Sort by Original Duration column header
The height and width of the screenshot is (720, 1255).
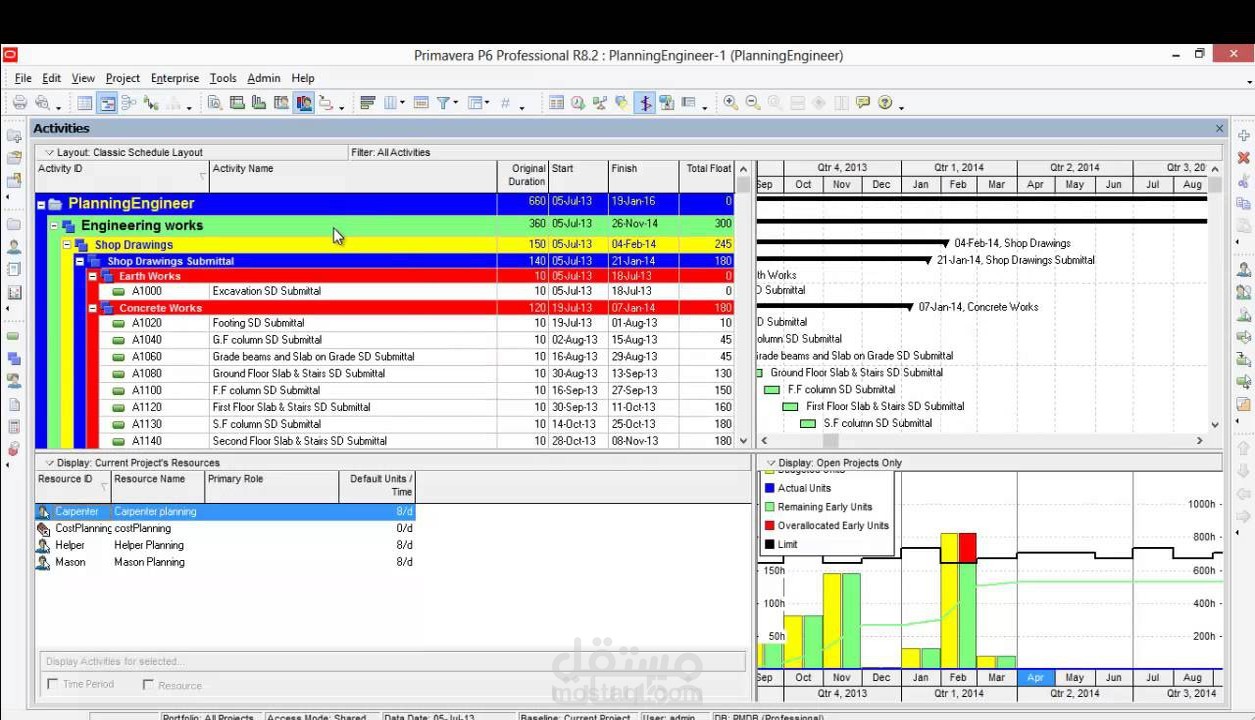pyautogui.click(x=523, y=175)
